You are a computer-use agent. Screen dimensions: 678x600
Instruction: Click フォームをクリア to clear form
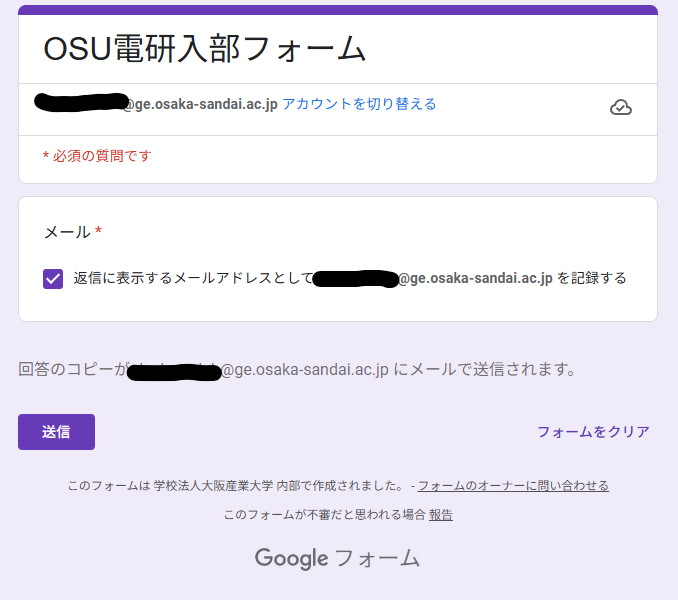pyautogui.click(x=593, y=431)
